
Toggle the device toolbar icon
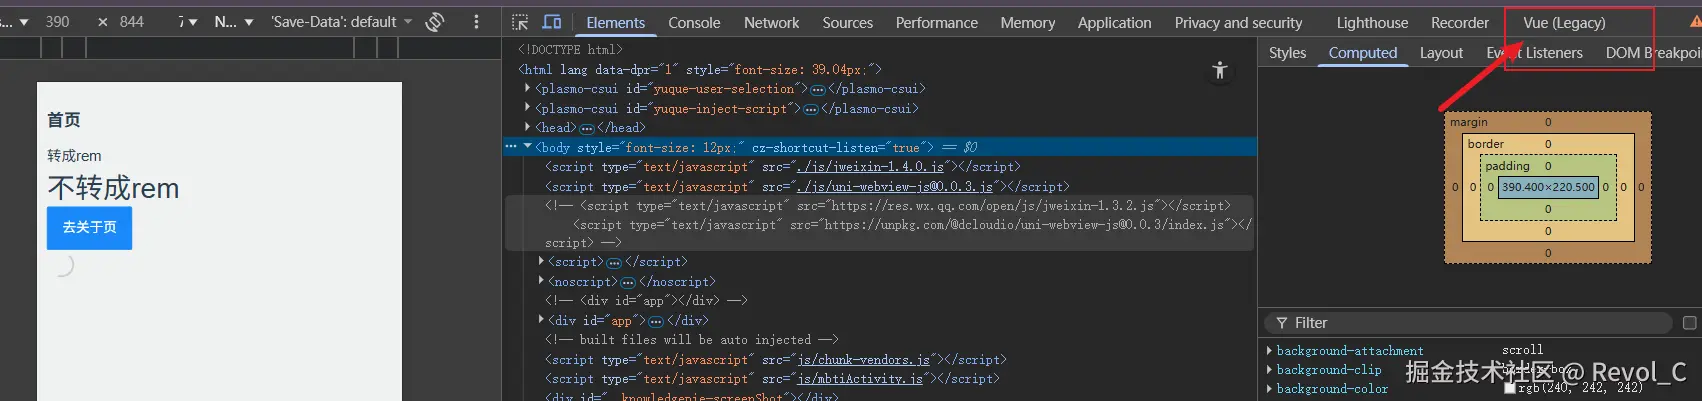(x=552, y=22)
